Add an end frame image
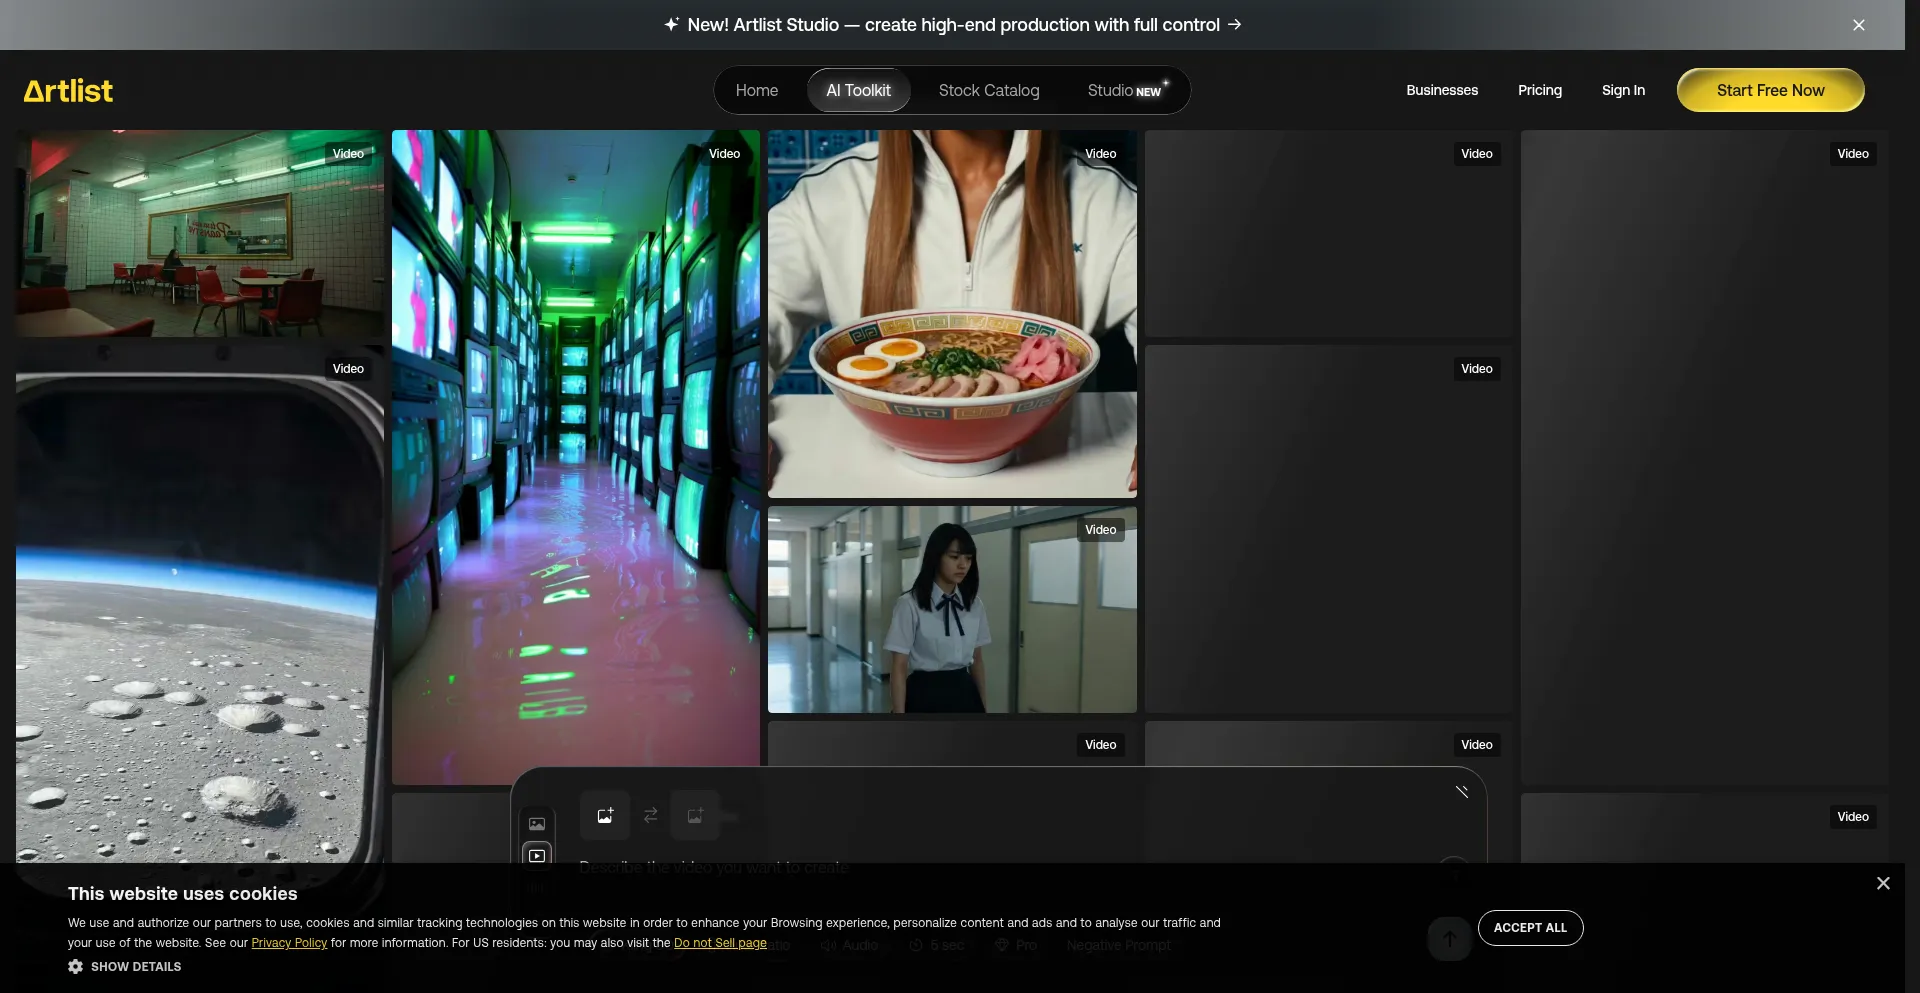This screenshot has height=993, width=1920. tap(695, 816)
